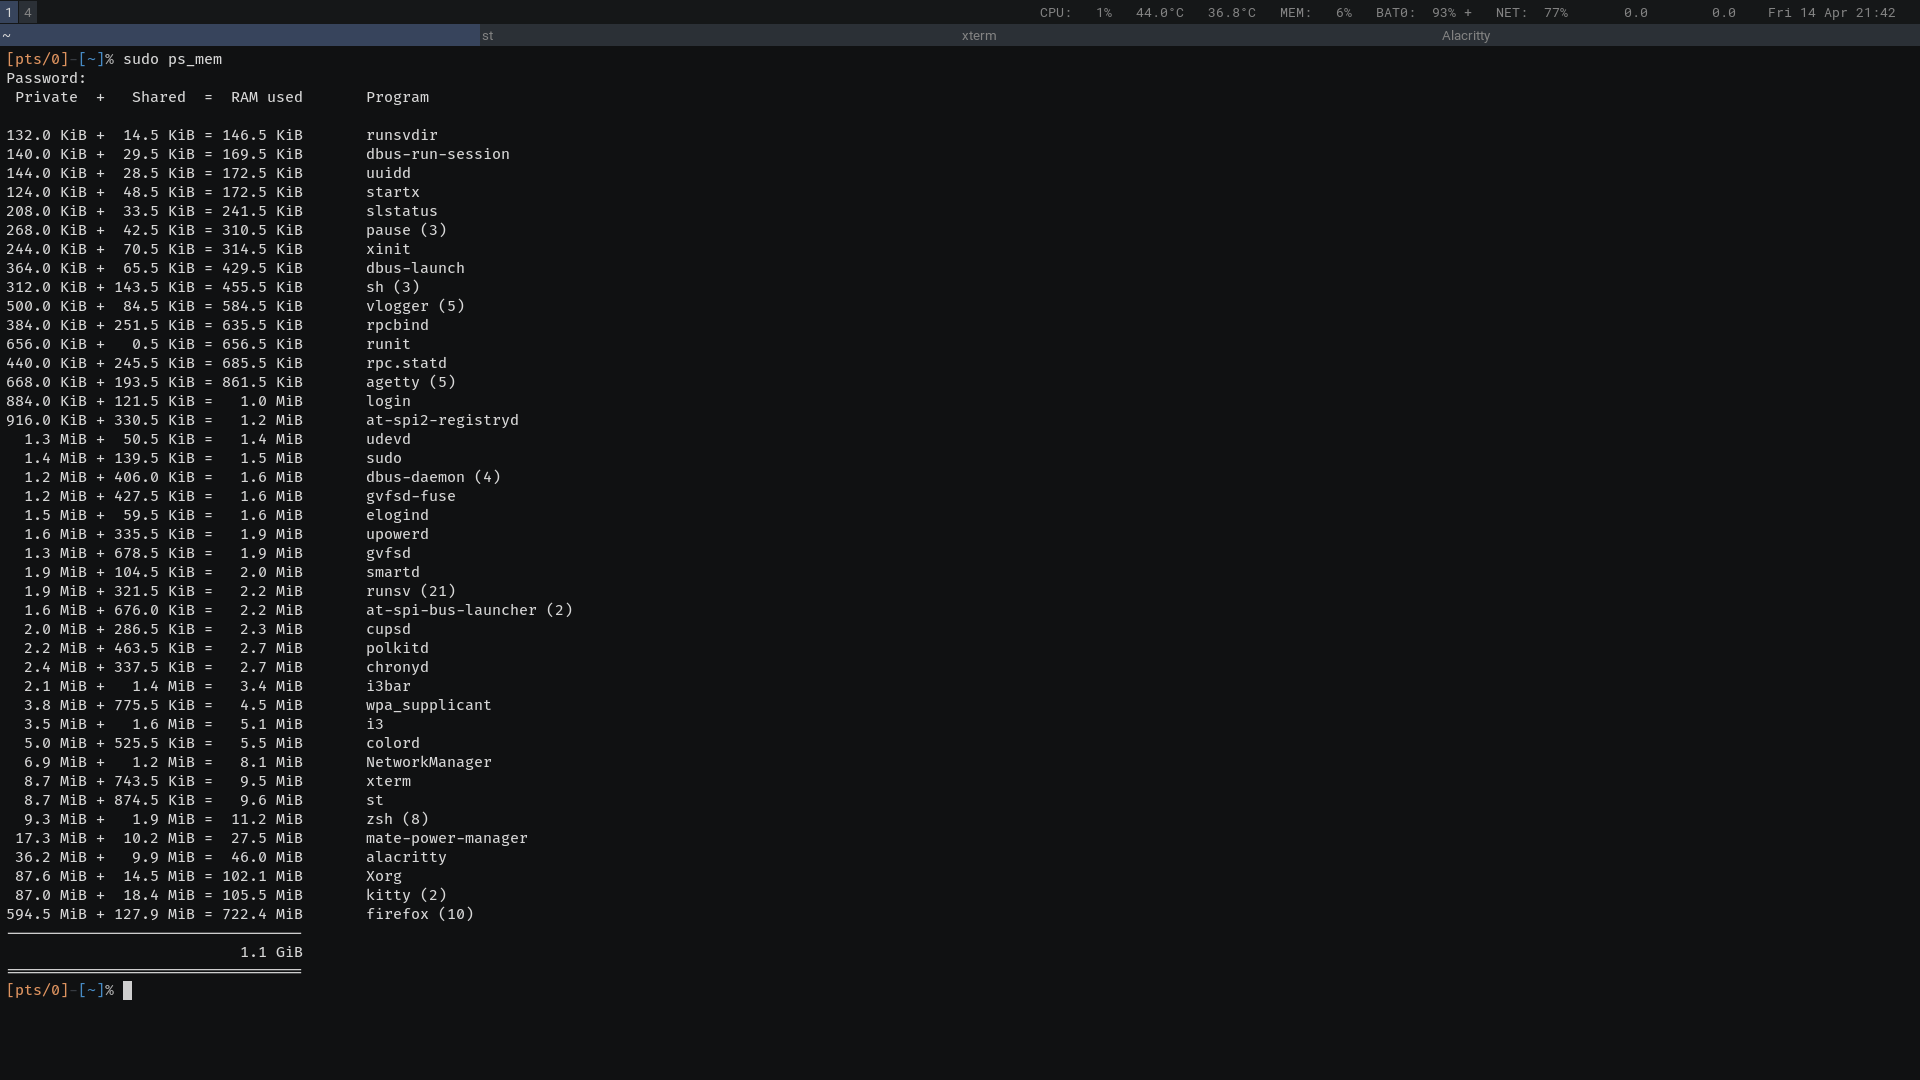The image size is (1920, 1080).
Task: Select the ~ terminal tab
Action: click(240, 35)
